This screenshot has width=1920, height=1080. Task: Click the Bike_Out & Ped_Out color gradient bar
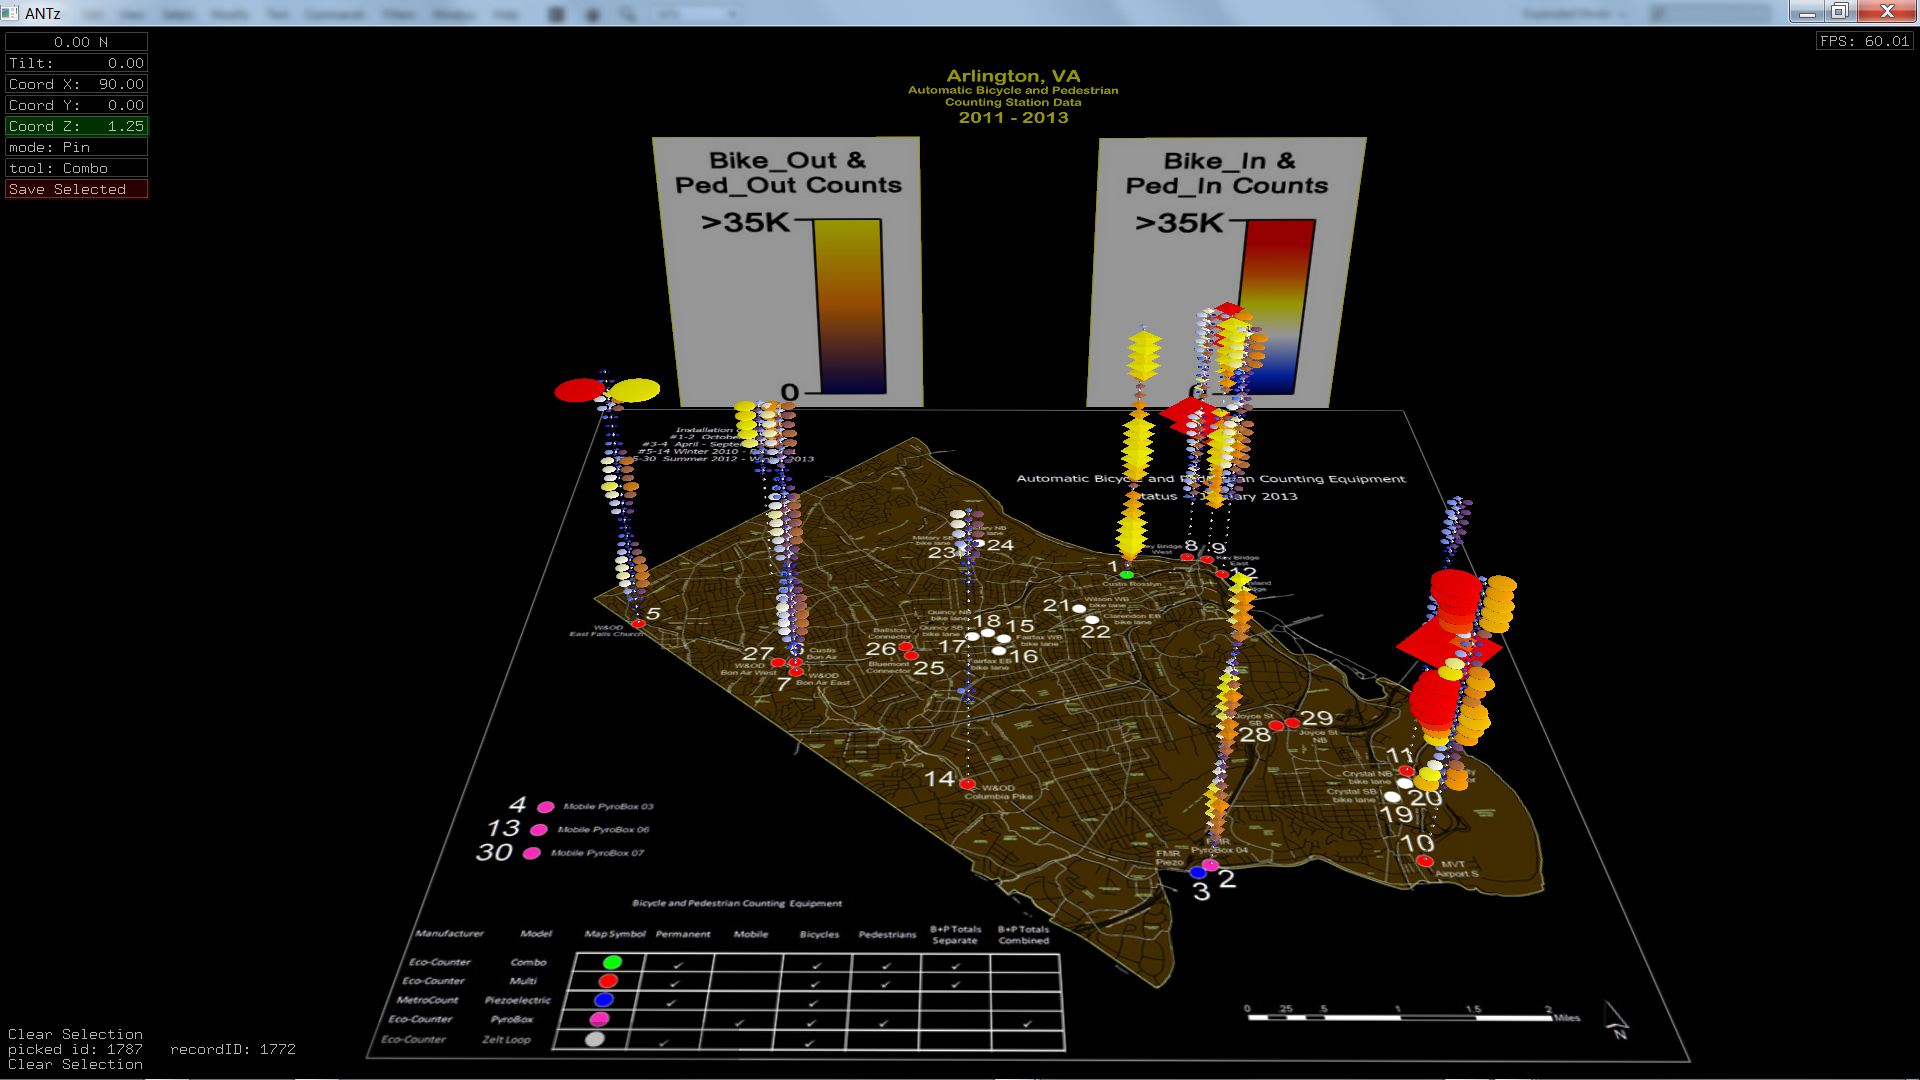tap(850, 306)
